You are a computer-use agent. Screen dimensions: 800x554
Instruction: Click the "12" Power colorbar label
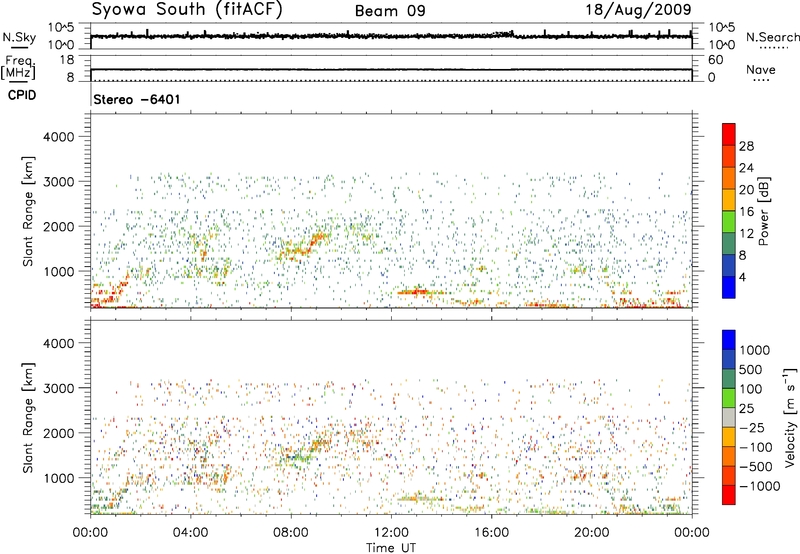pos(746,234)
